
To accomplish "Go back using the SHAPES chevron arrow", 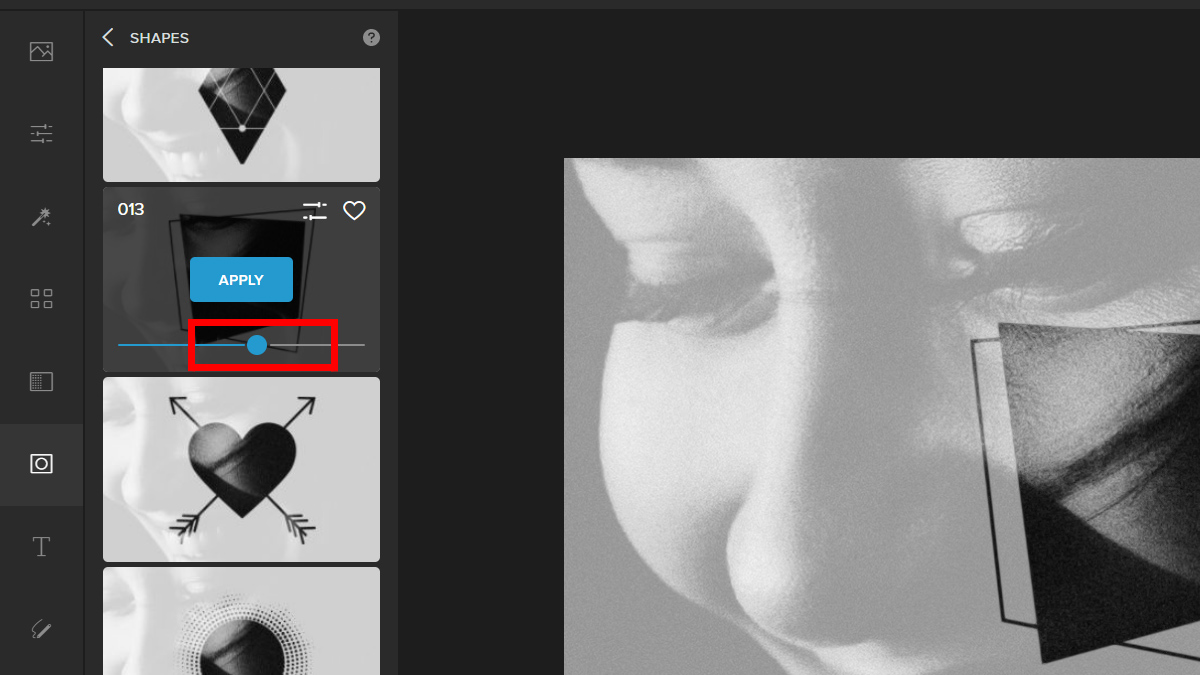I will [108, 38].
